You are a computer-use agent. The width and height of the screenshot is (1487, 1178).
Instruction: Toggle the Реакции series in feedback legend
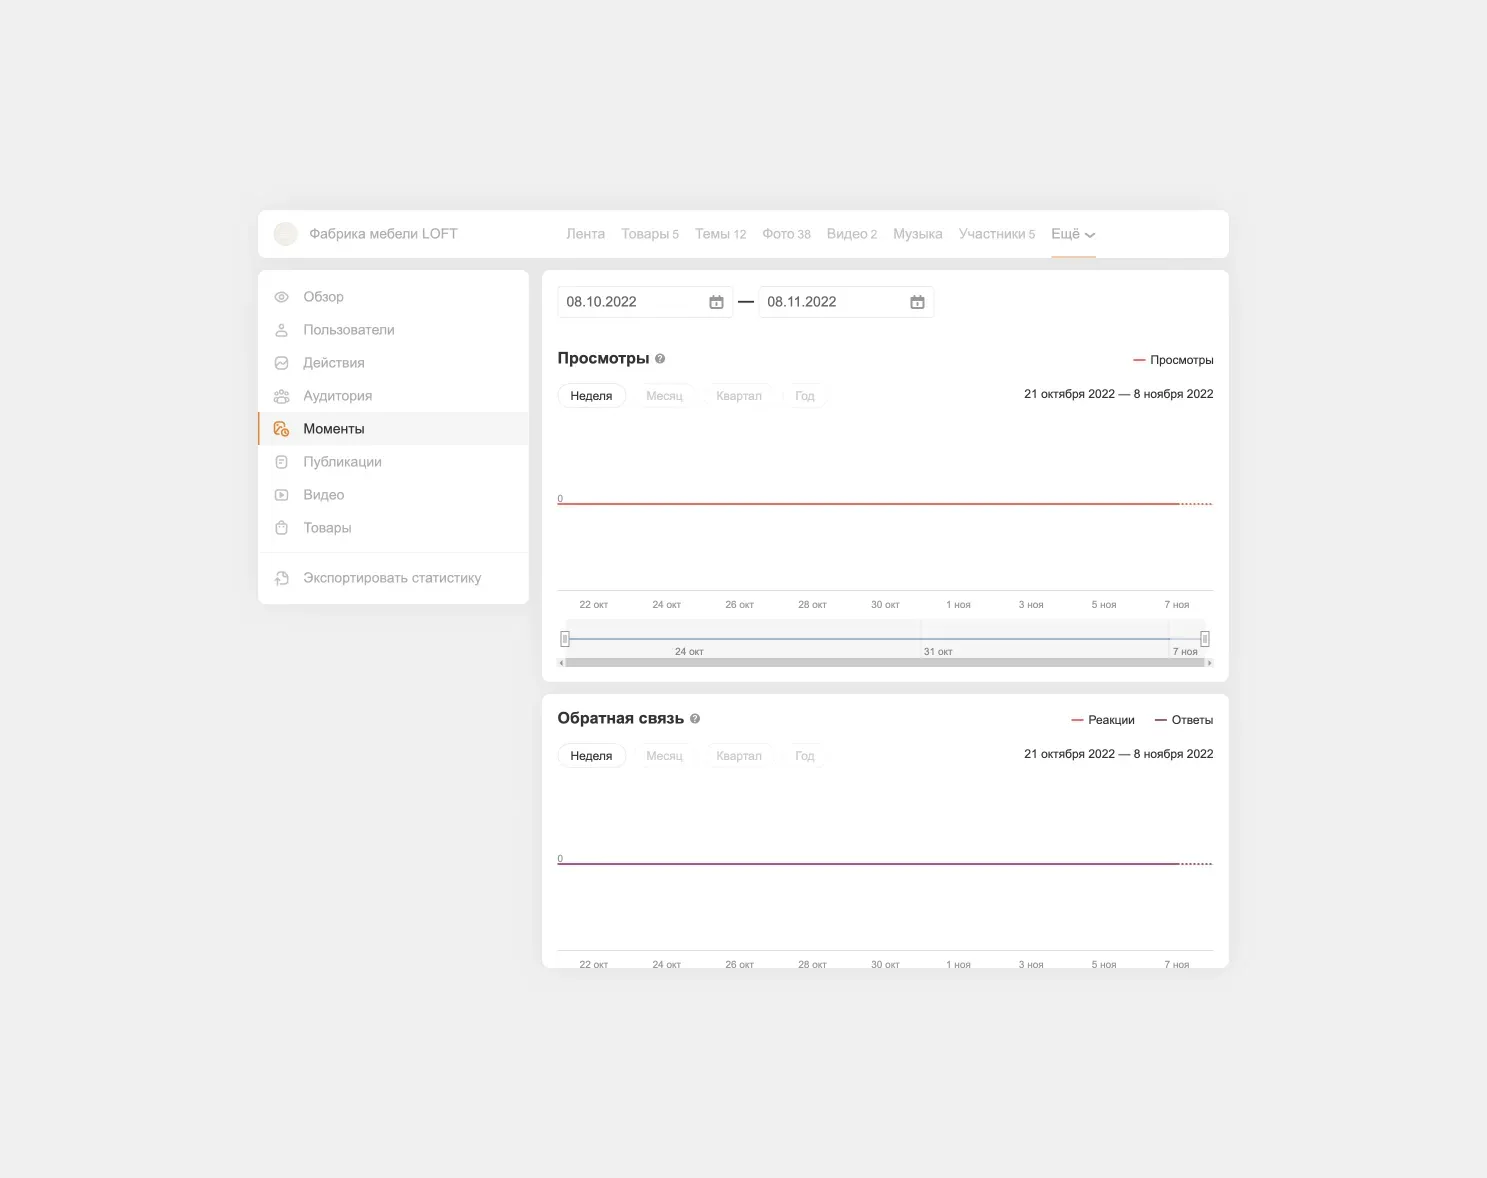1103,720
